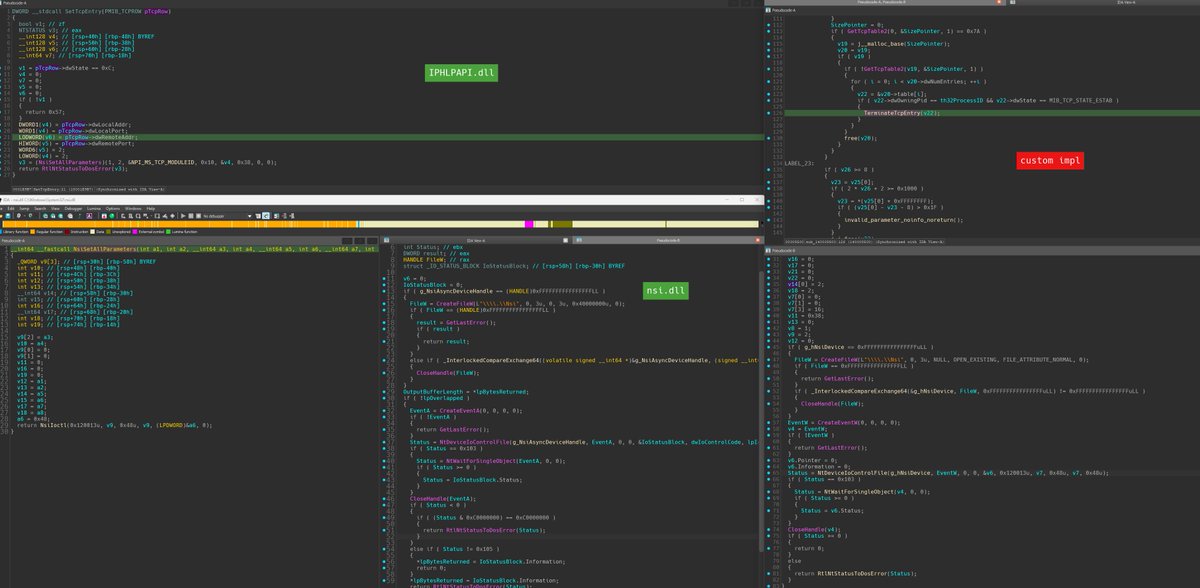This screenshot has height=588, width=1200.
Task: Click the TerminateTcpEntry(v22) call line
Action: point(900,113)
